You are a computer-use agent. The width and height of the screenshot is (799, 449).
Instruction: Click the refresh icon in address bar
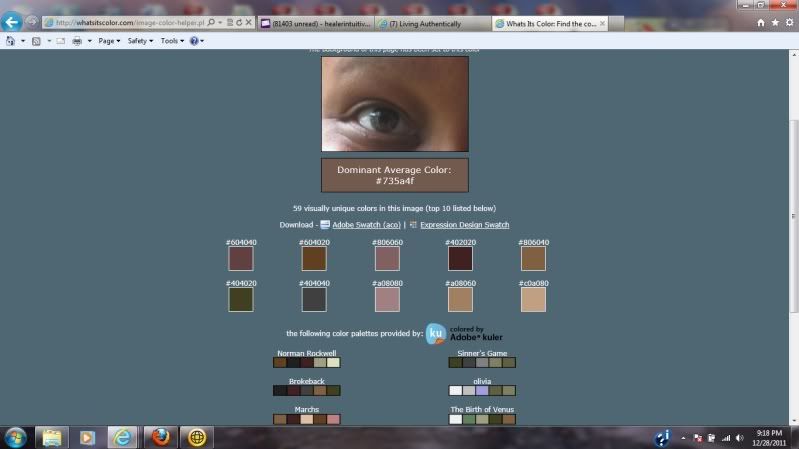tap(239, 23)
